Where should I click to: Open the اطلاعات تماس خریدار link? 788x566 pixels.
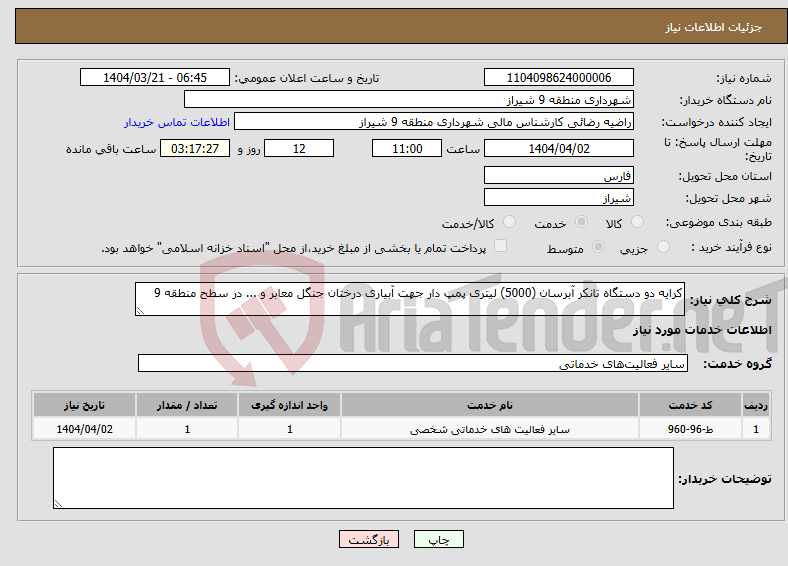coord(177,122)
